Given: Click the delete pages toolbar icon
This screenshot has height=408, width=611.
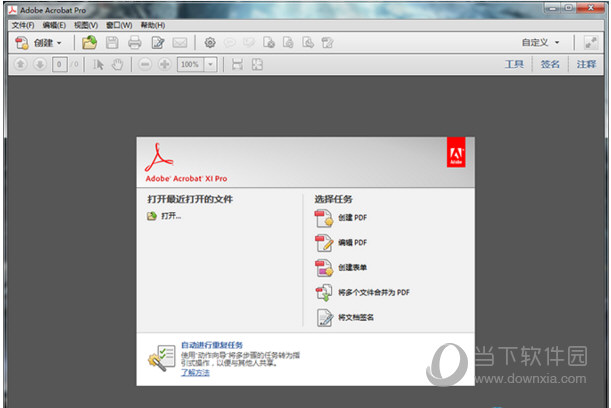Looking at the screenshot, I should point(269,42).
